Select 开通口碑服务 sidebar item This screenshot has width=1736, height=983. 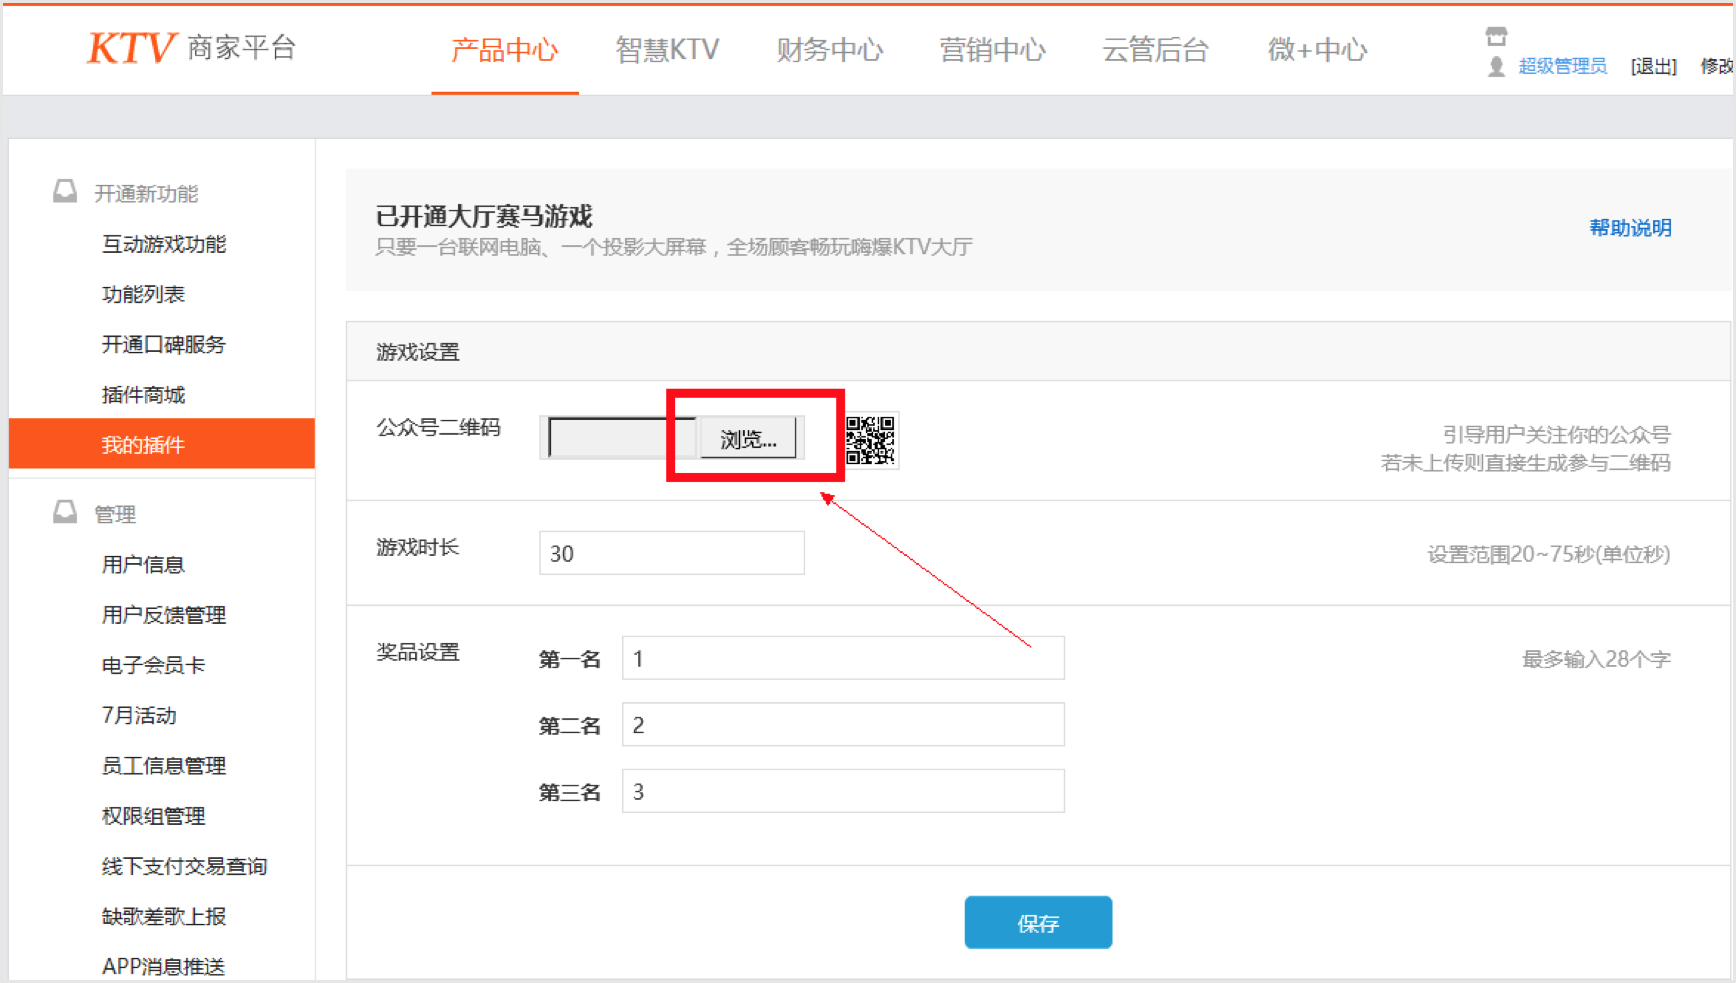[x=164, y=344]
